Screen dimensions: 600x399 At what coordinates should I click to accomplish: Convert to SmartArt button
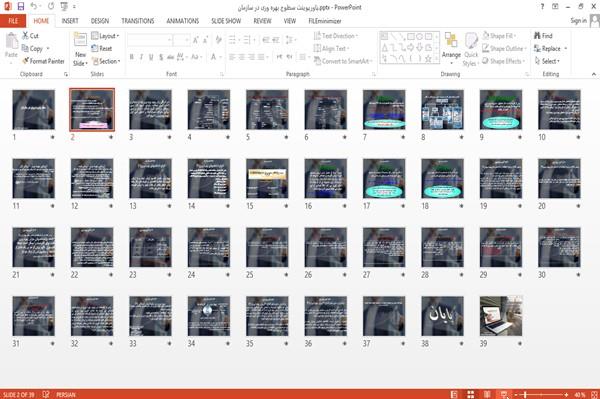click(x=343, y=61)
